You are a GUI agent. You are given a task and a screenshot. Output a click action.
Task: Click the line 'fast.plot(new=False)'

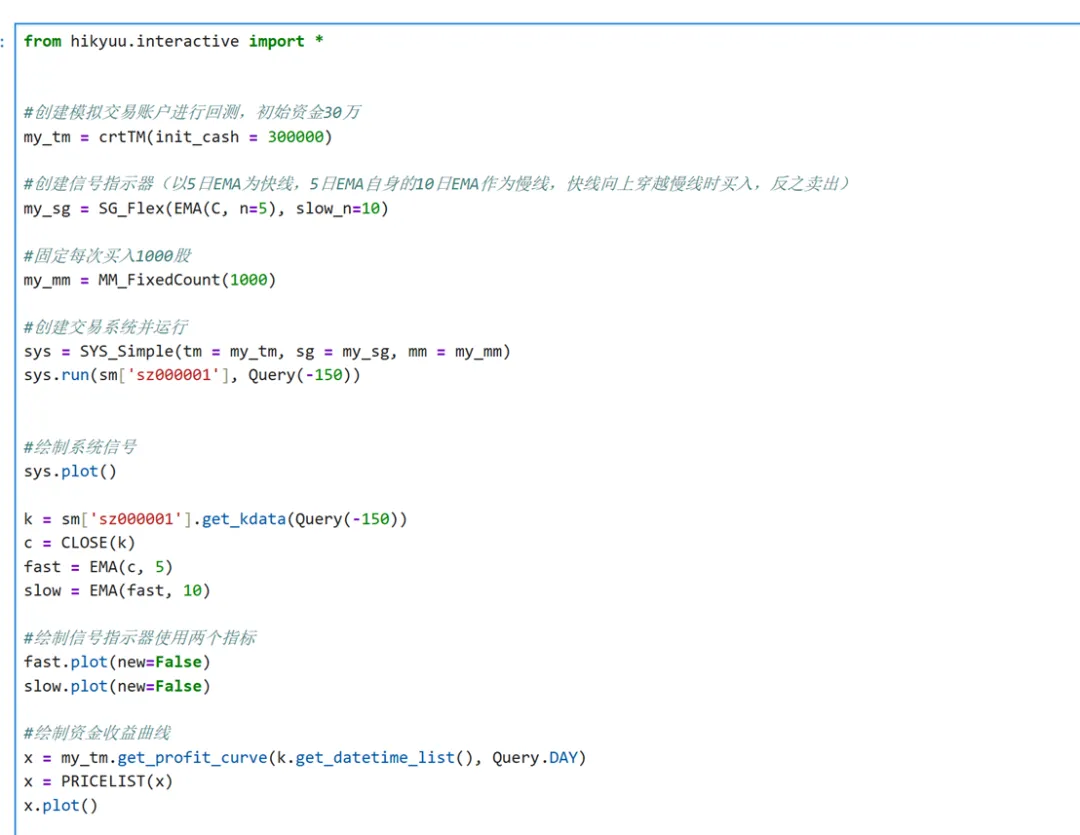[117, 662]
